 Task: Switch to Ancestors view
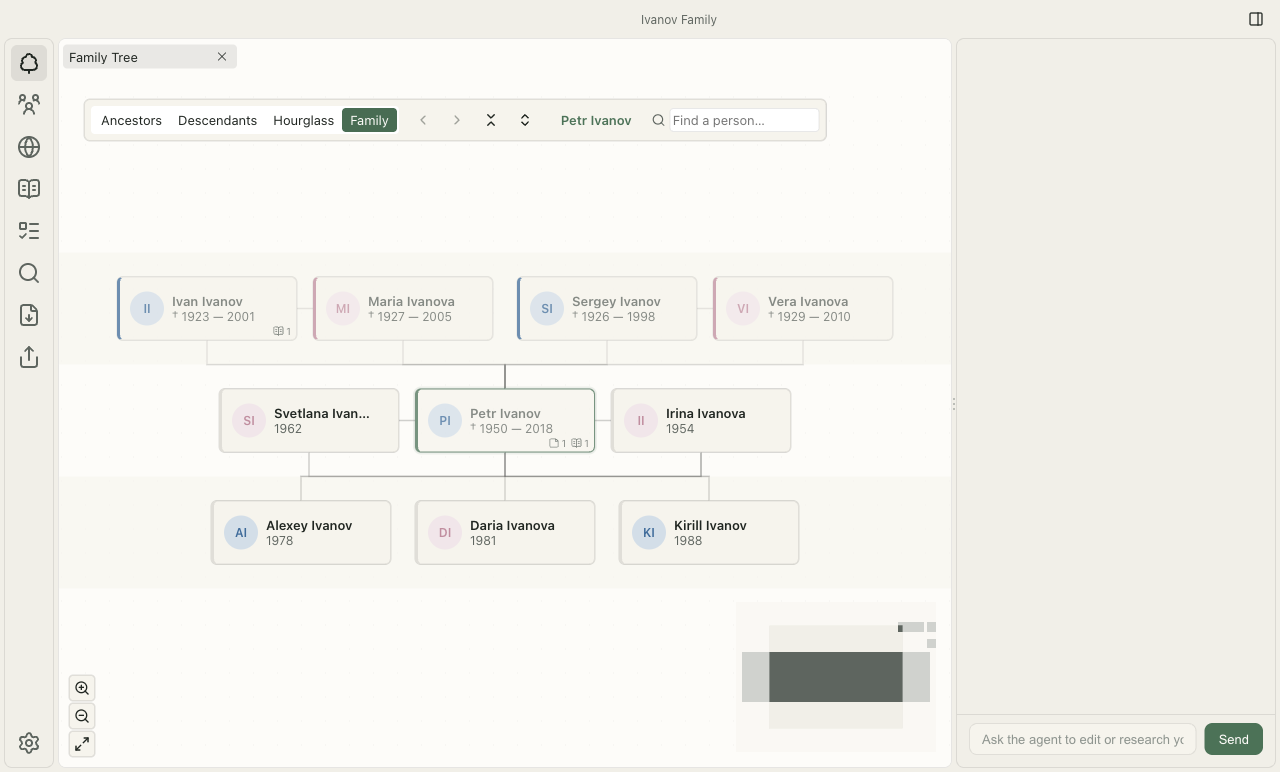pyautogui.click(x=131, y=120)
